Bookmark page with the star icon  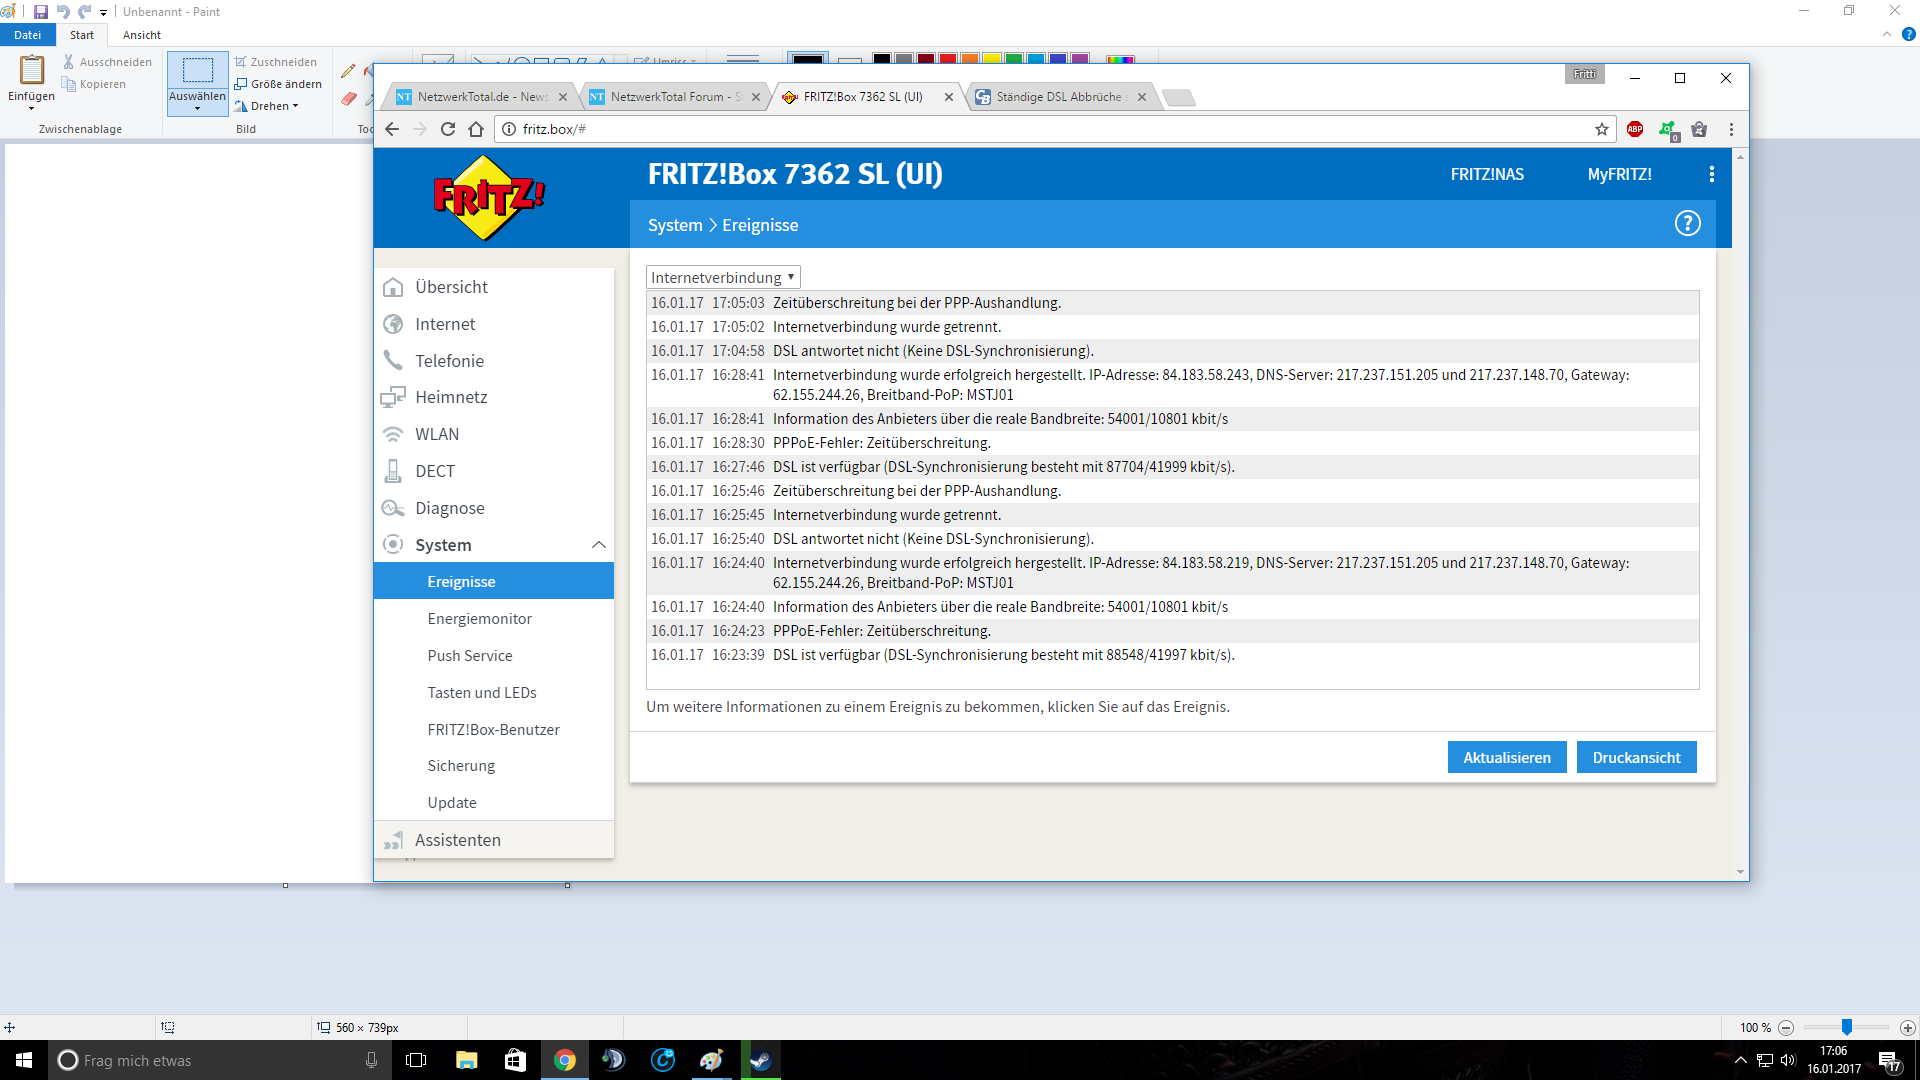tap(1602, 129)
